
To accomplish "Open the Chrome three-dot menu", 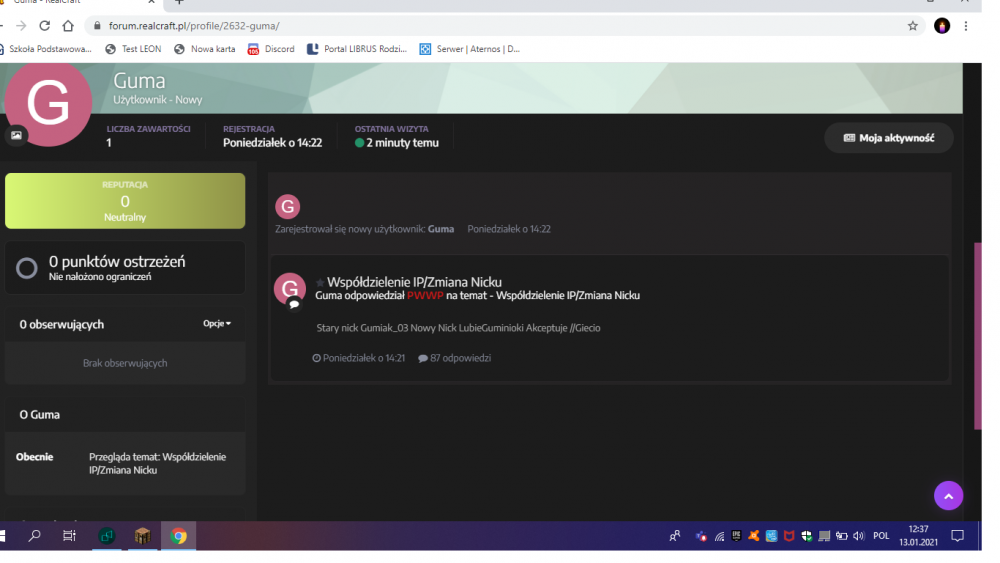I will point(966,26).
